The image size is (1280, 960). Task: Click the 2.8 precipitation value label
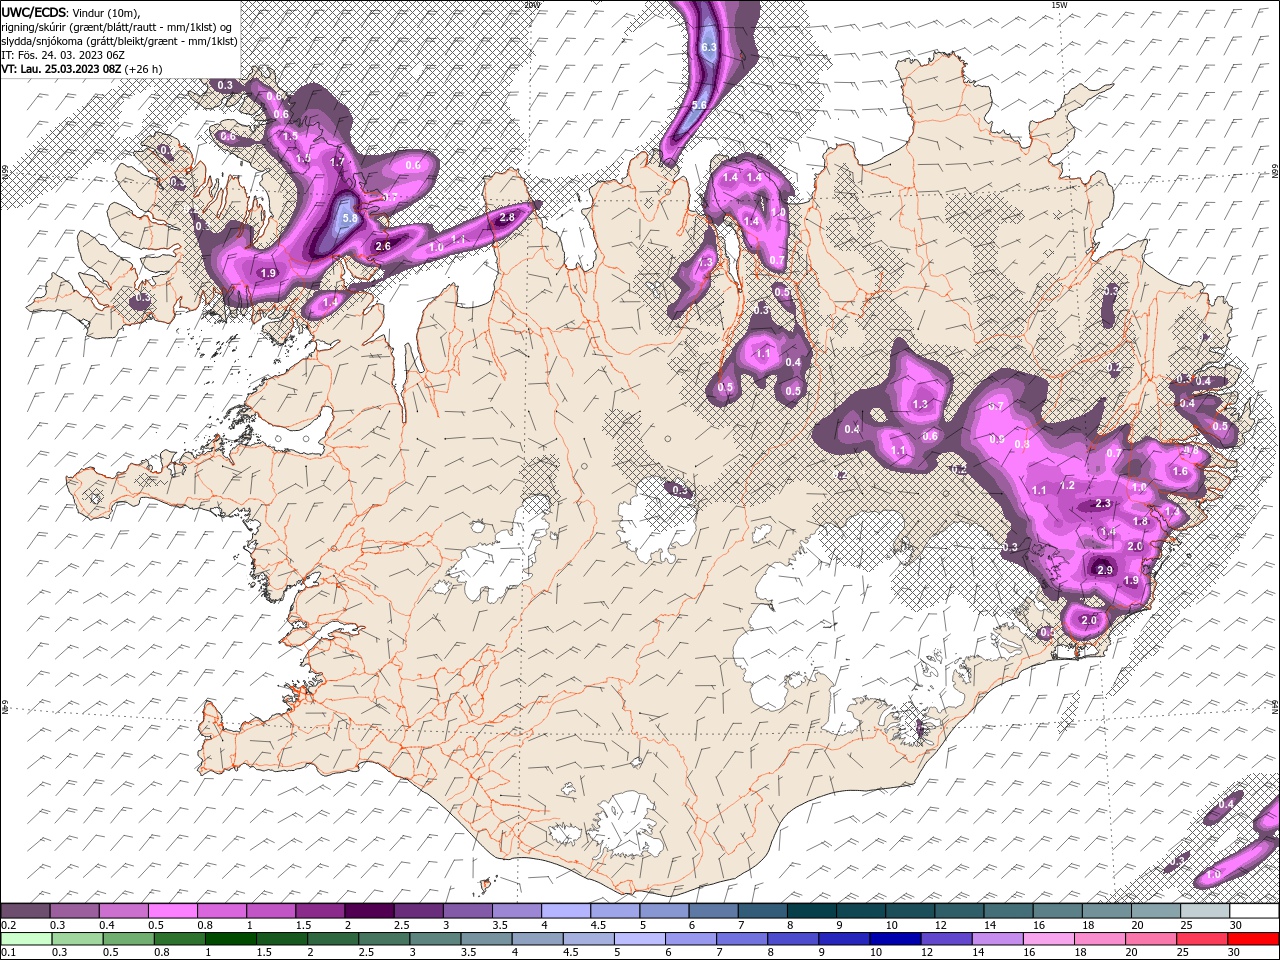coord(506,217)
